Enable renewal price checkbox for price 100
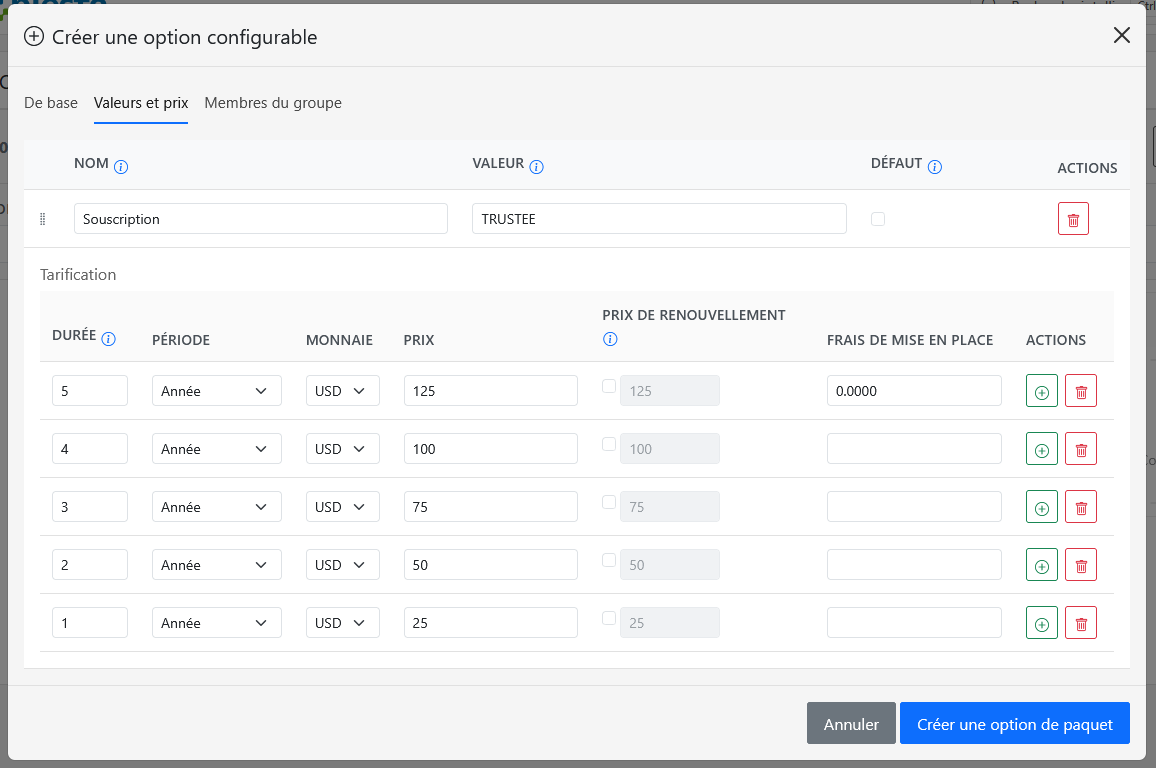Viewport: 1156px width, 768px height. [x=609, y=444]
